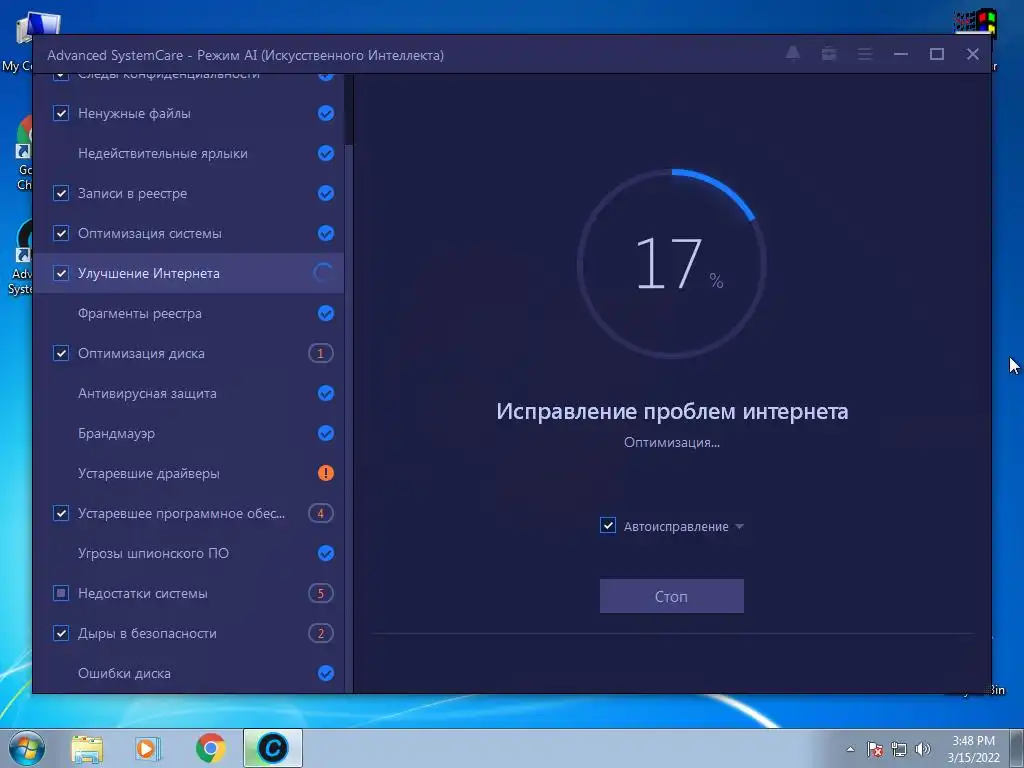Disable the Автоисправление checkbox
This screenshot has height=768, width=1024.
tap(607, 526)
